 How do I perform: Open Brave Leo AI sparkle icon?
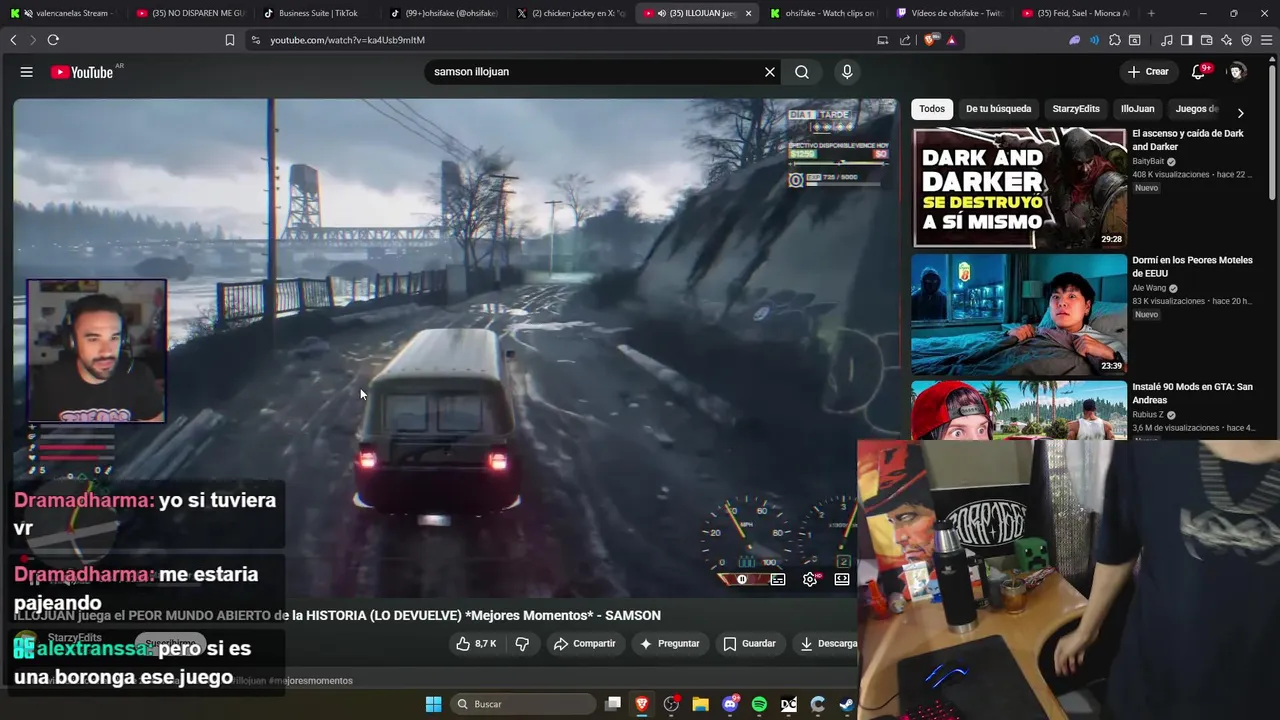click(1227, 40)
